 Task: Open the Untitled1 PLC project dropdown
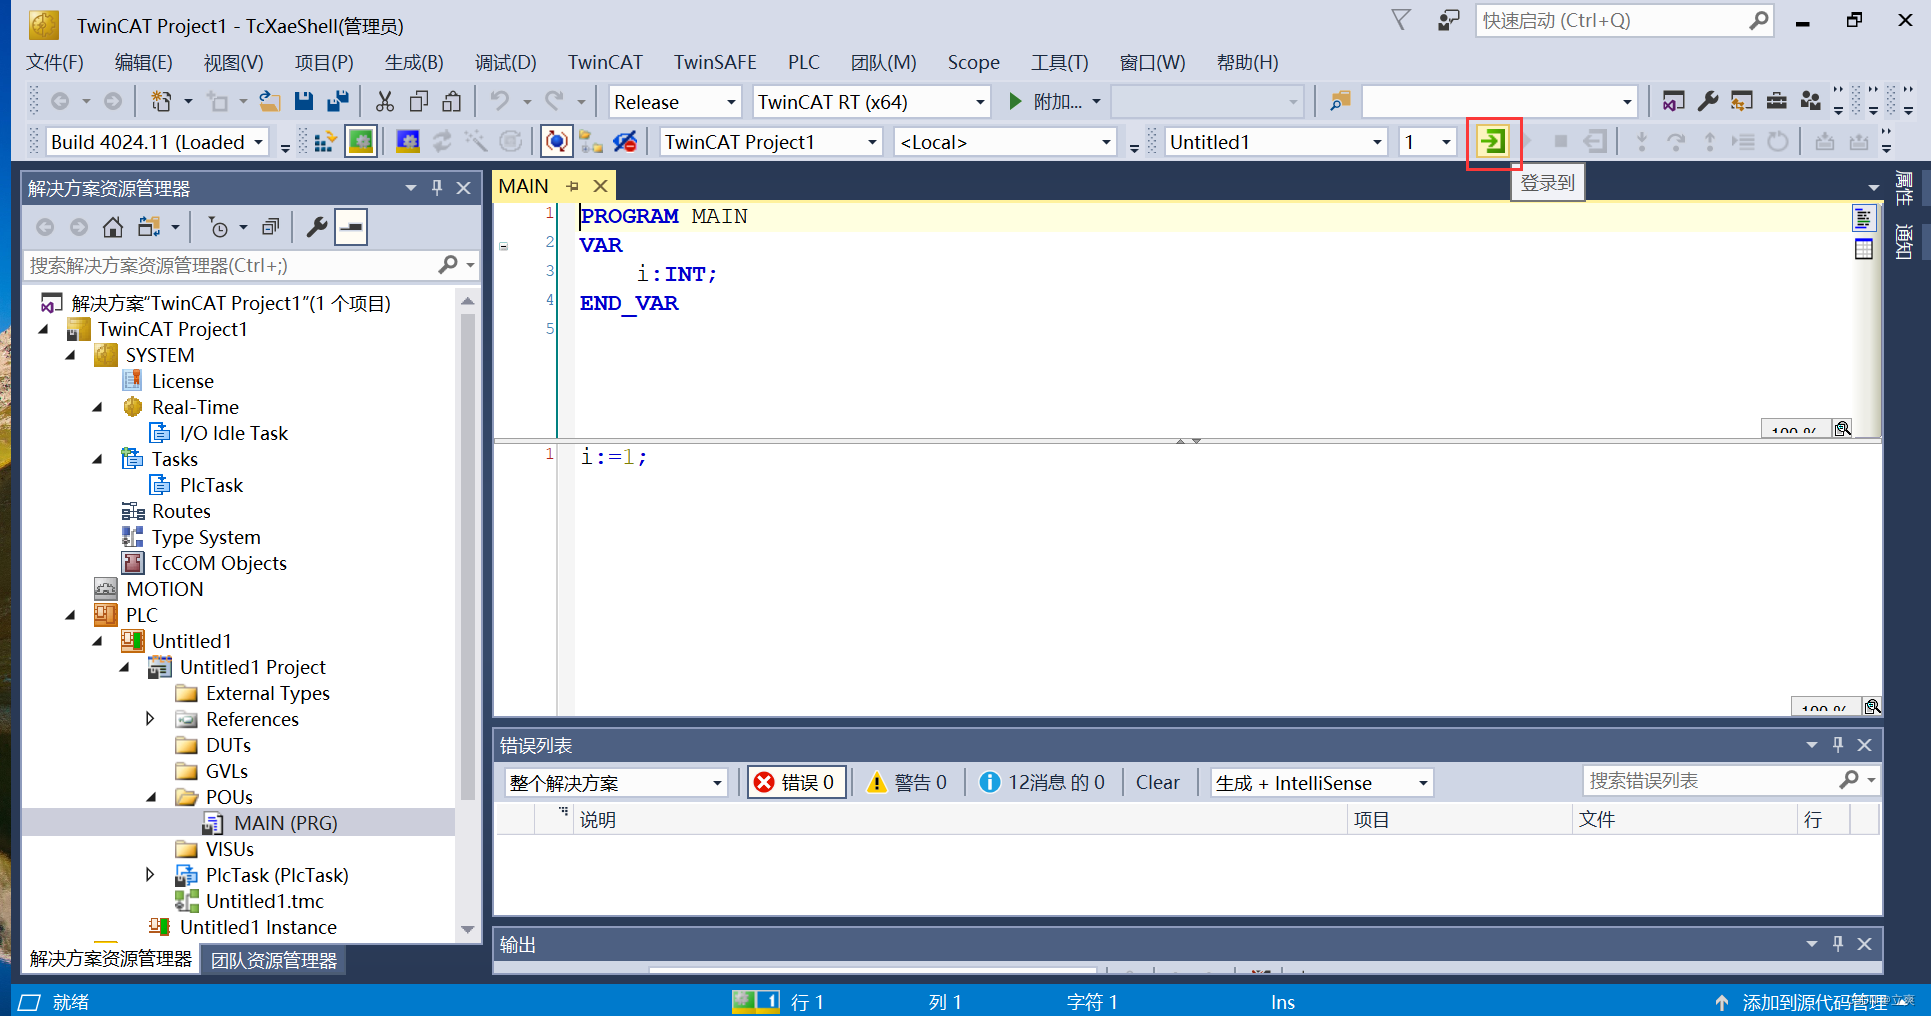tap(1276, 142)
